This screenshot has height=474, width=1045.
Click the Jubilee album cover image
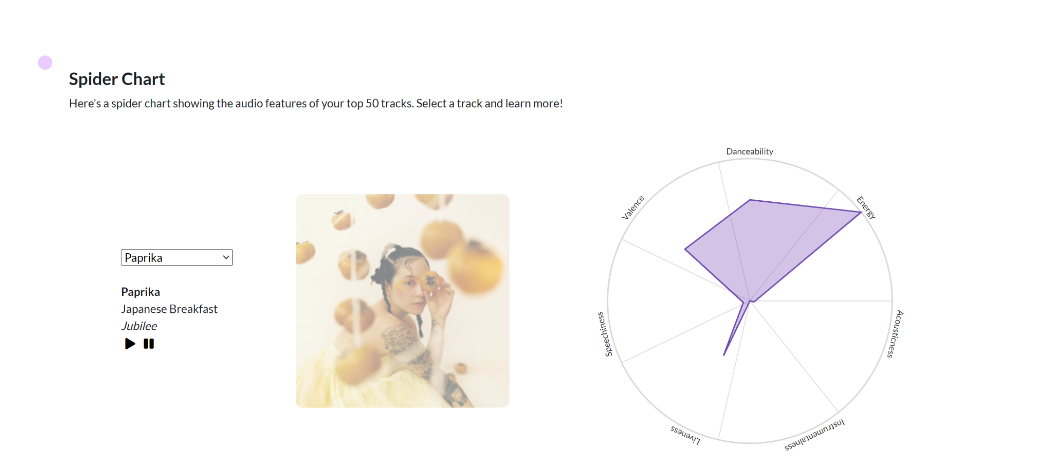(402, 301)
